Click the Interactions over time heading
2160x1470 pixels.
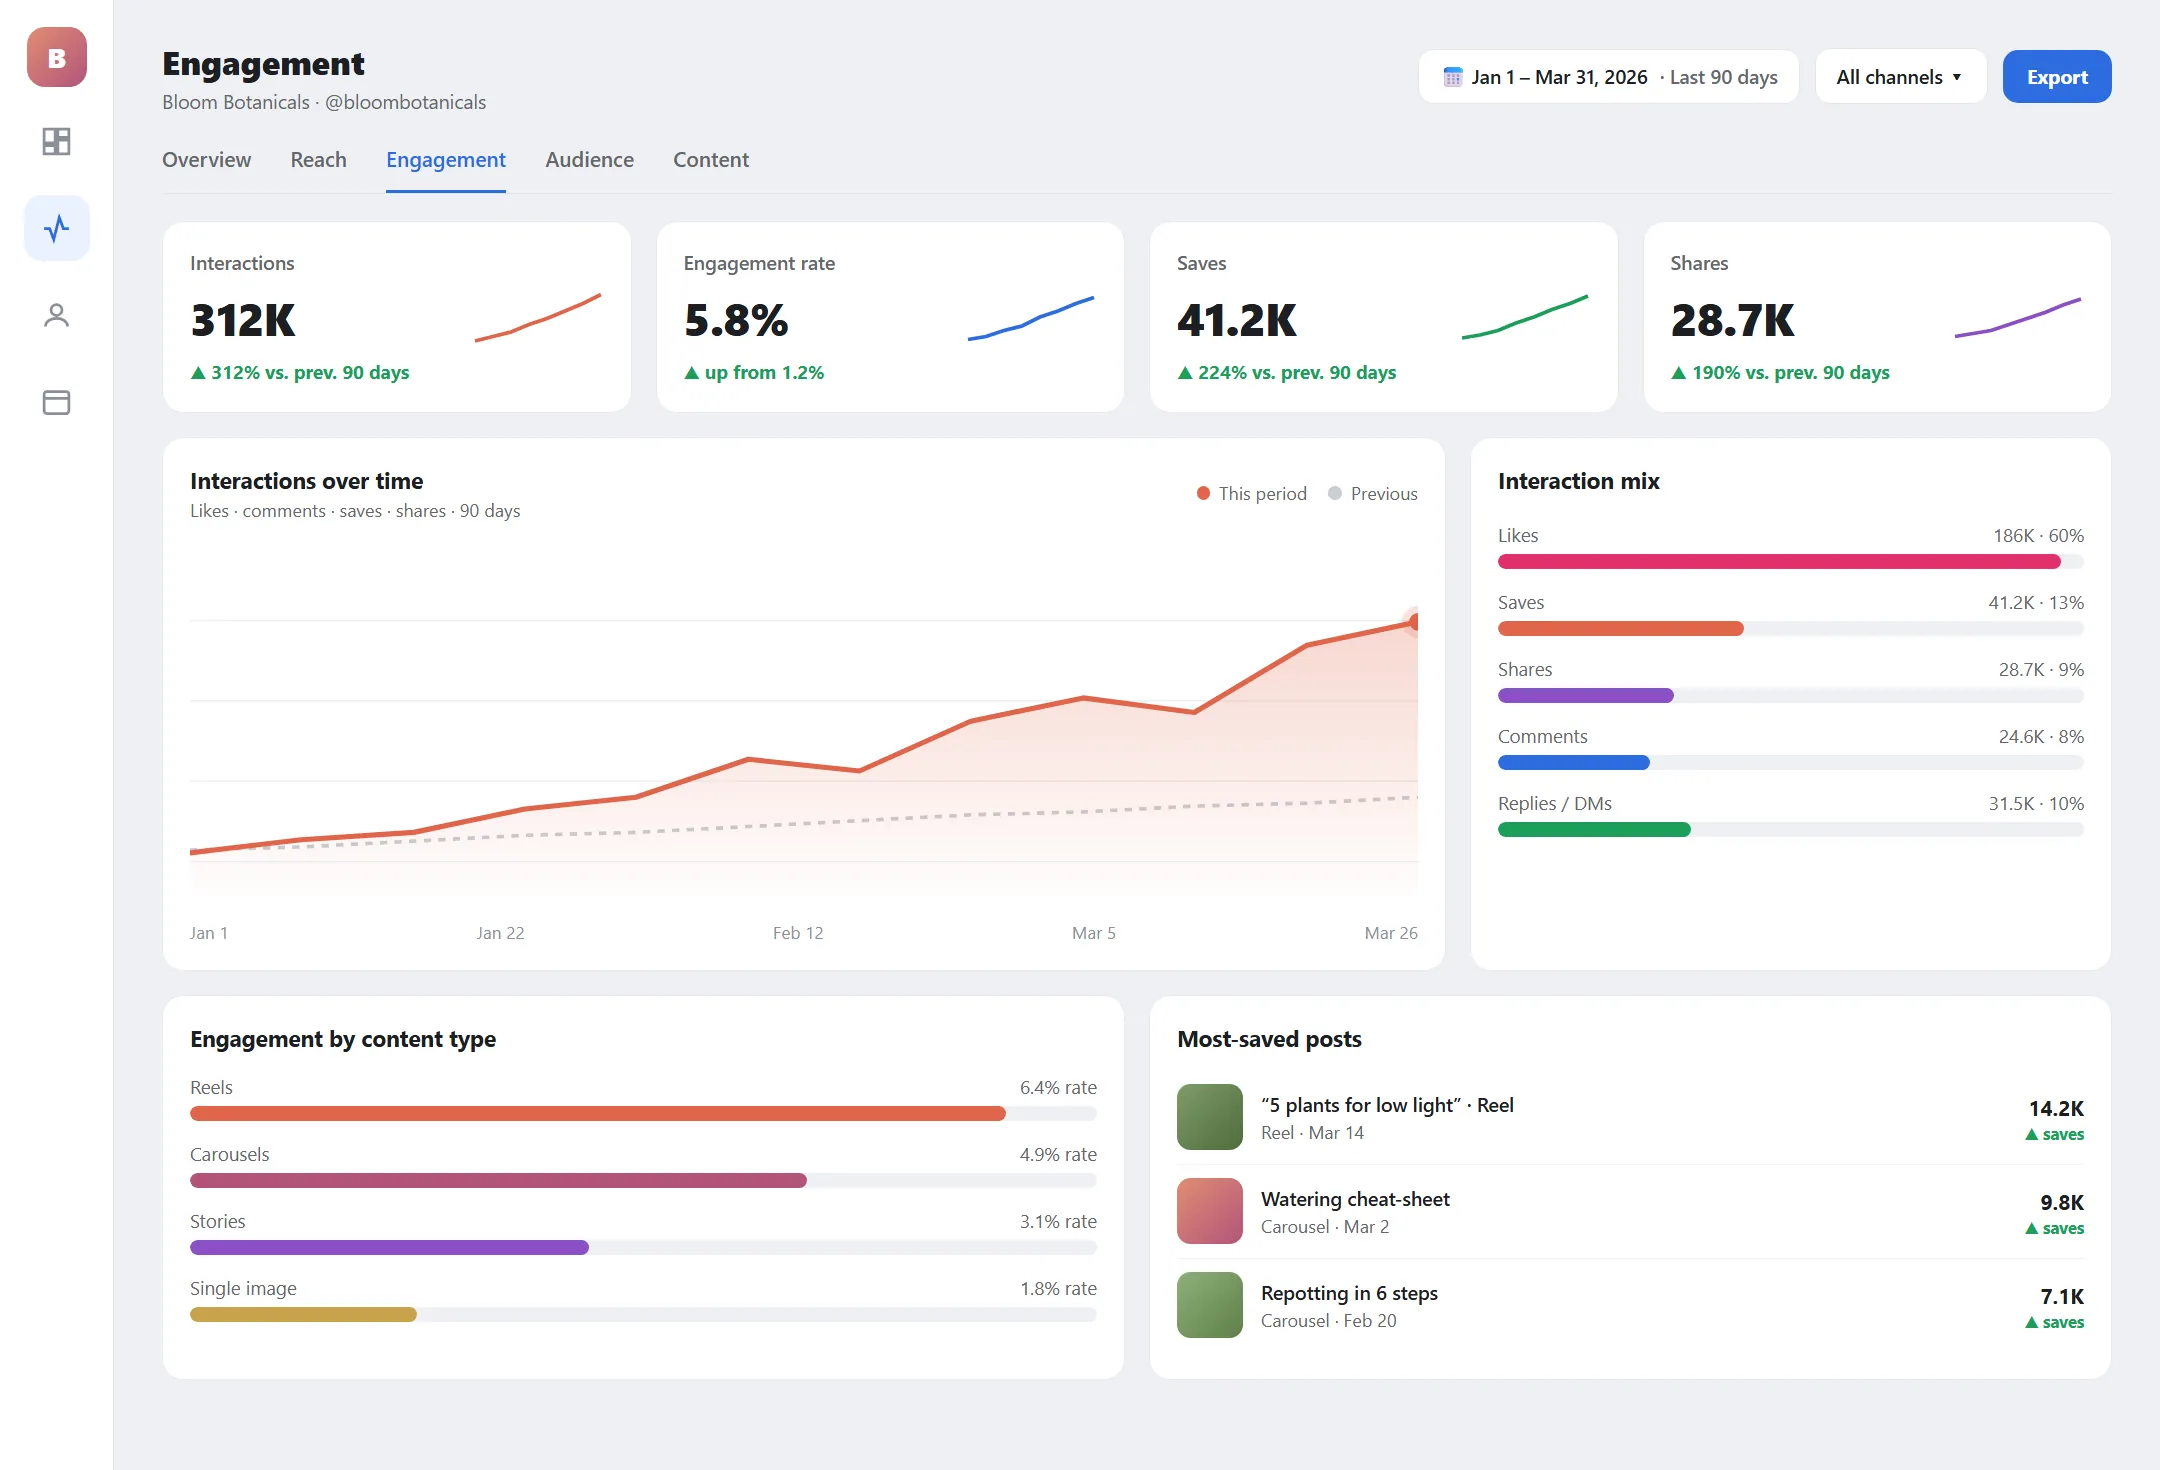click(x=307, y=481)
